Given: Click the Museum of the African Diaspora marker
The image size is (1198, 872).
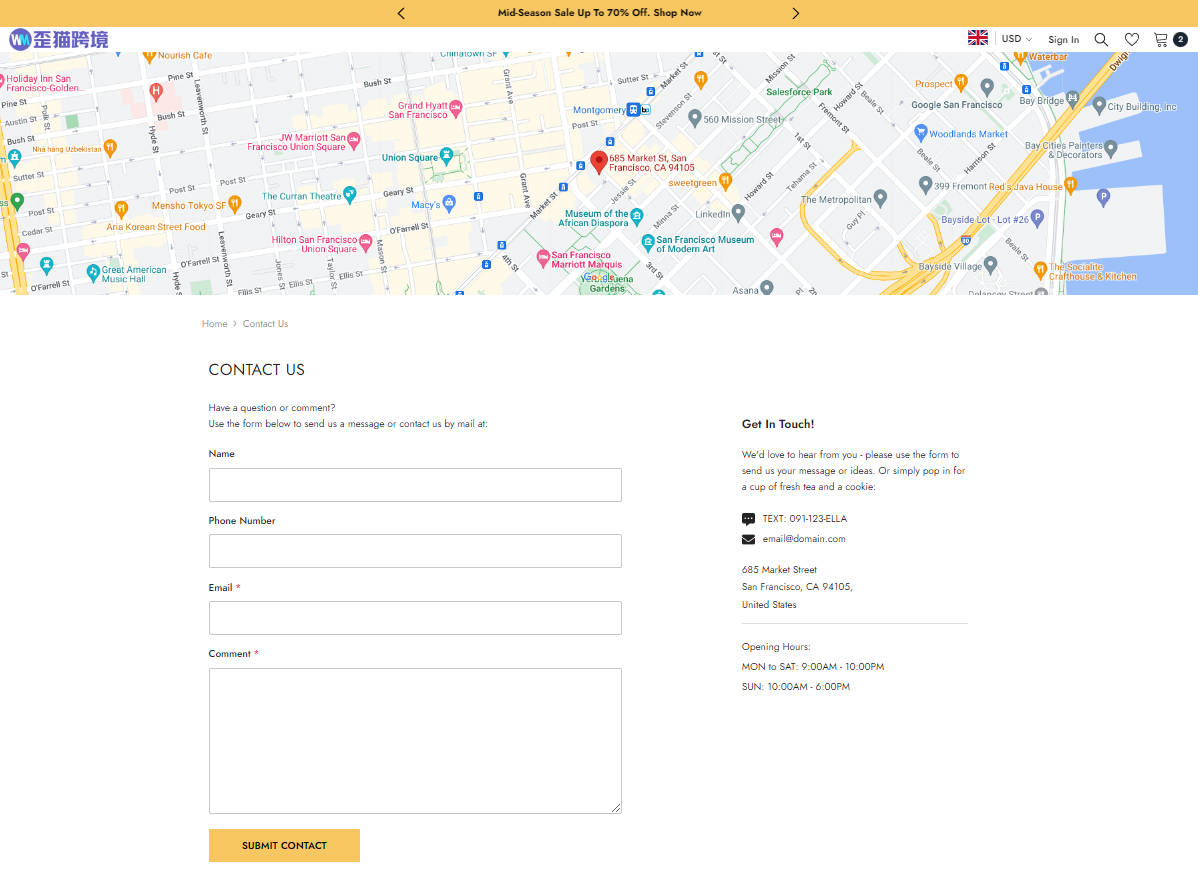Looking at the screenshot, I should (637, 216).
